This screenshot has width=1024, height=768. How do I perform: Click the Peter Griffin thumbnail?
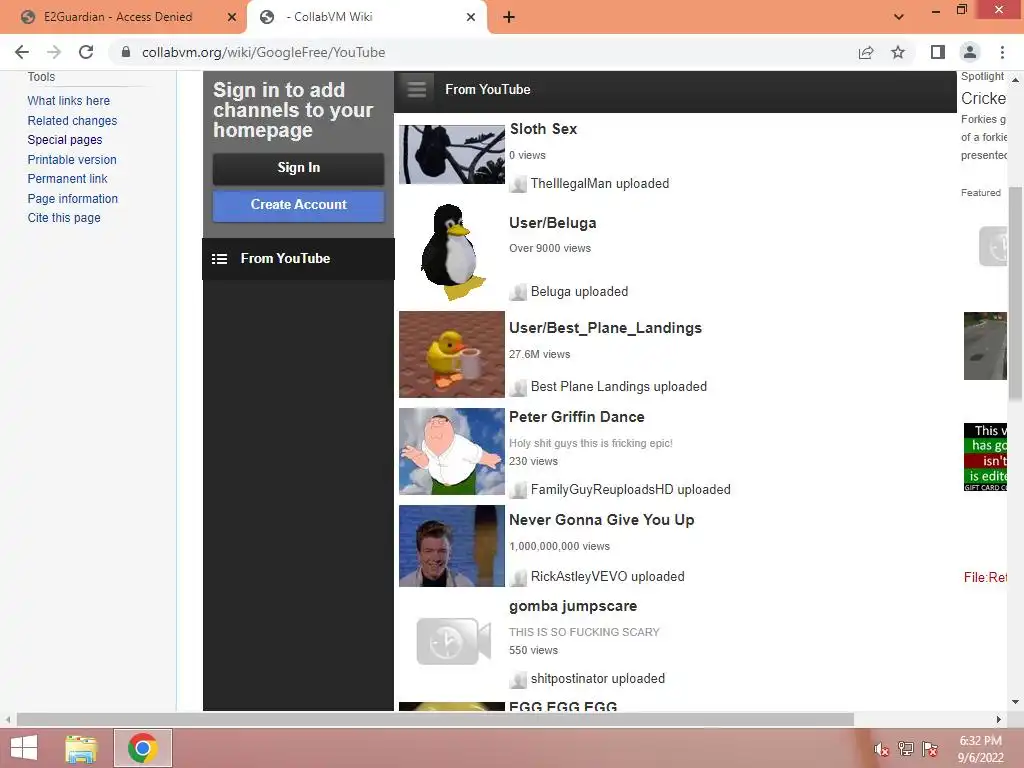click(452, 451)
